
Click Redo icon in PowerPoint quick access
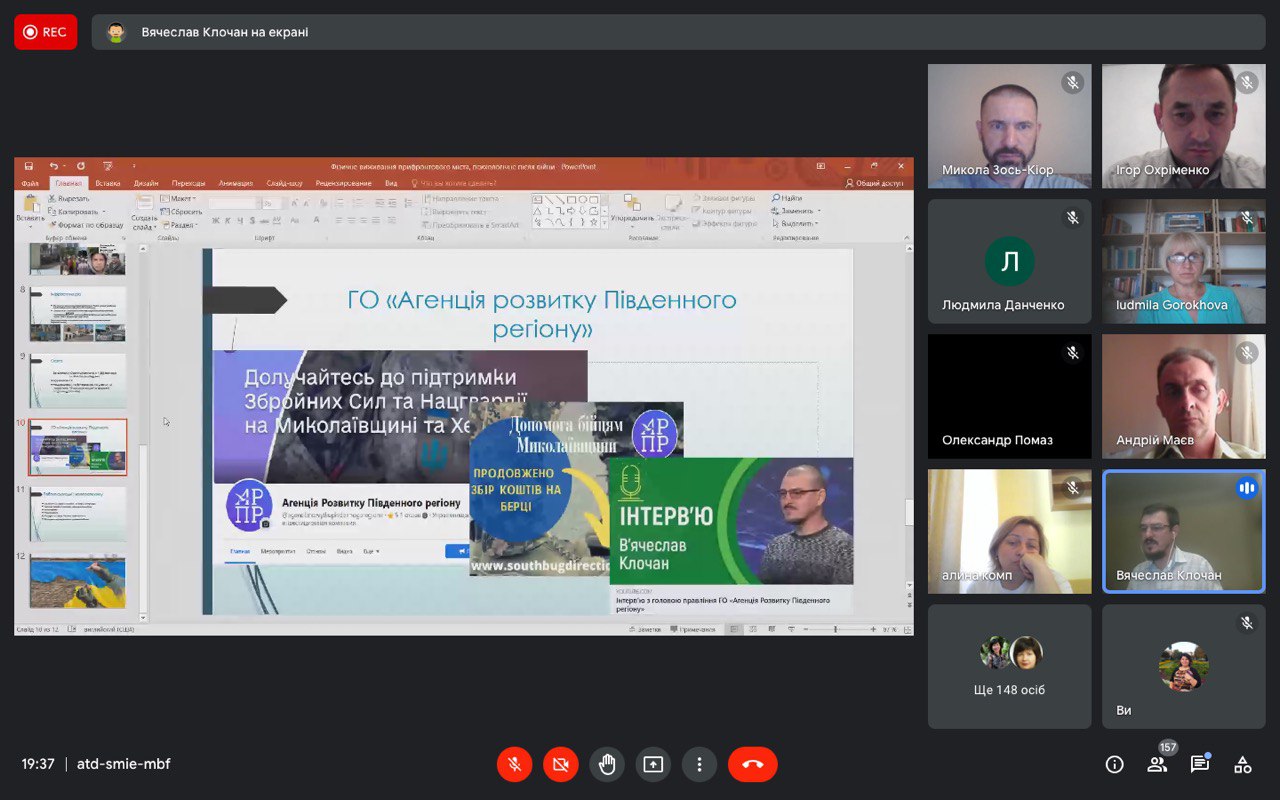tap(81, 166)
